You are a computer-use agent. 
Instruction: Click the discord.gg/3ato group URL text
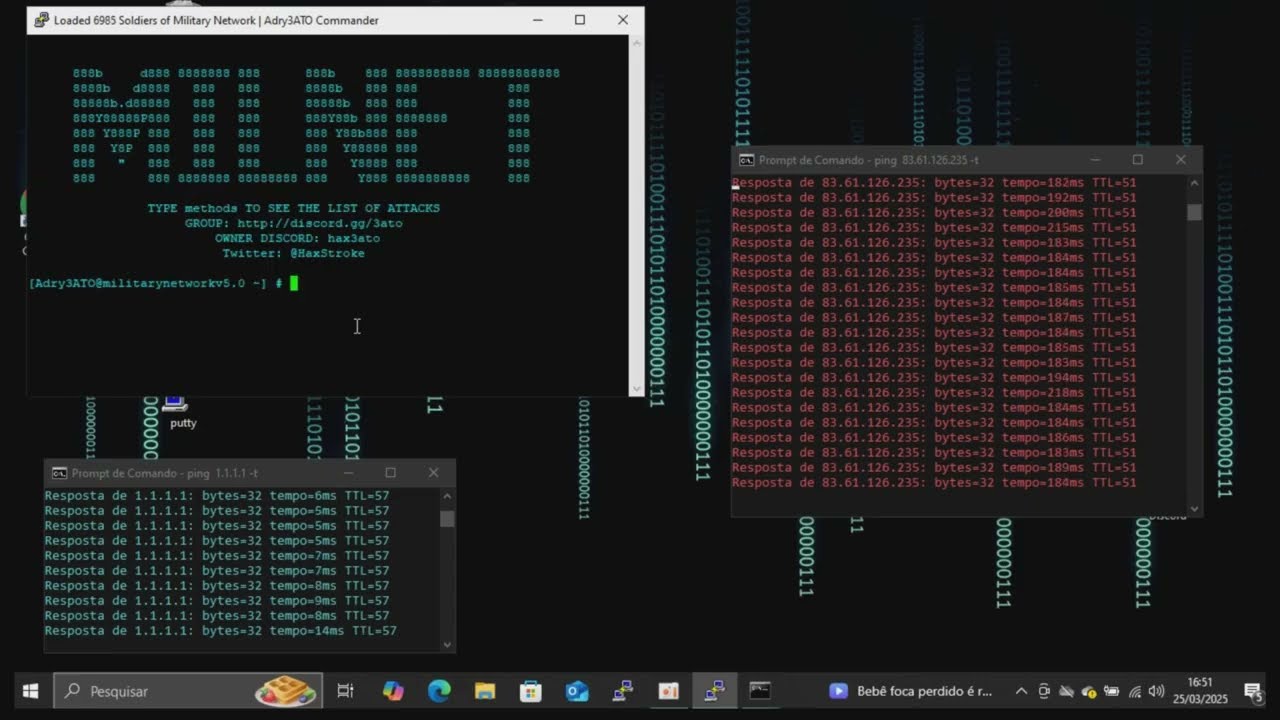320,223
